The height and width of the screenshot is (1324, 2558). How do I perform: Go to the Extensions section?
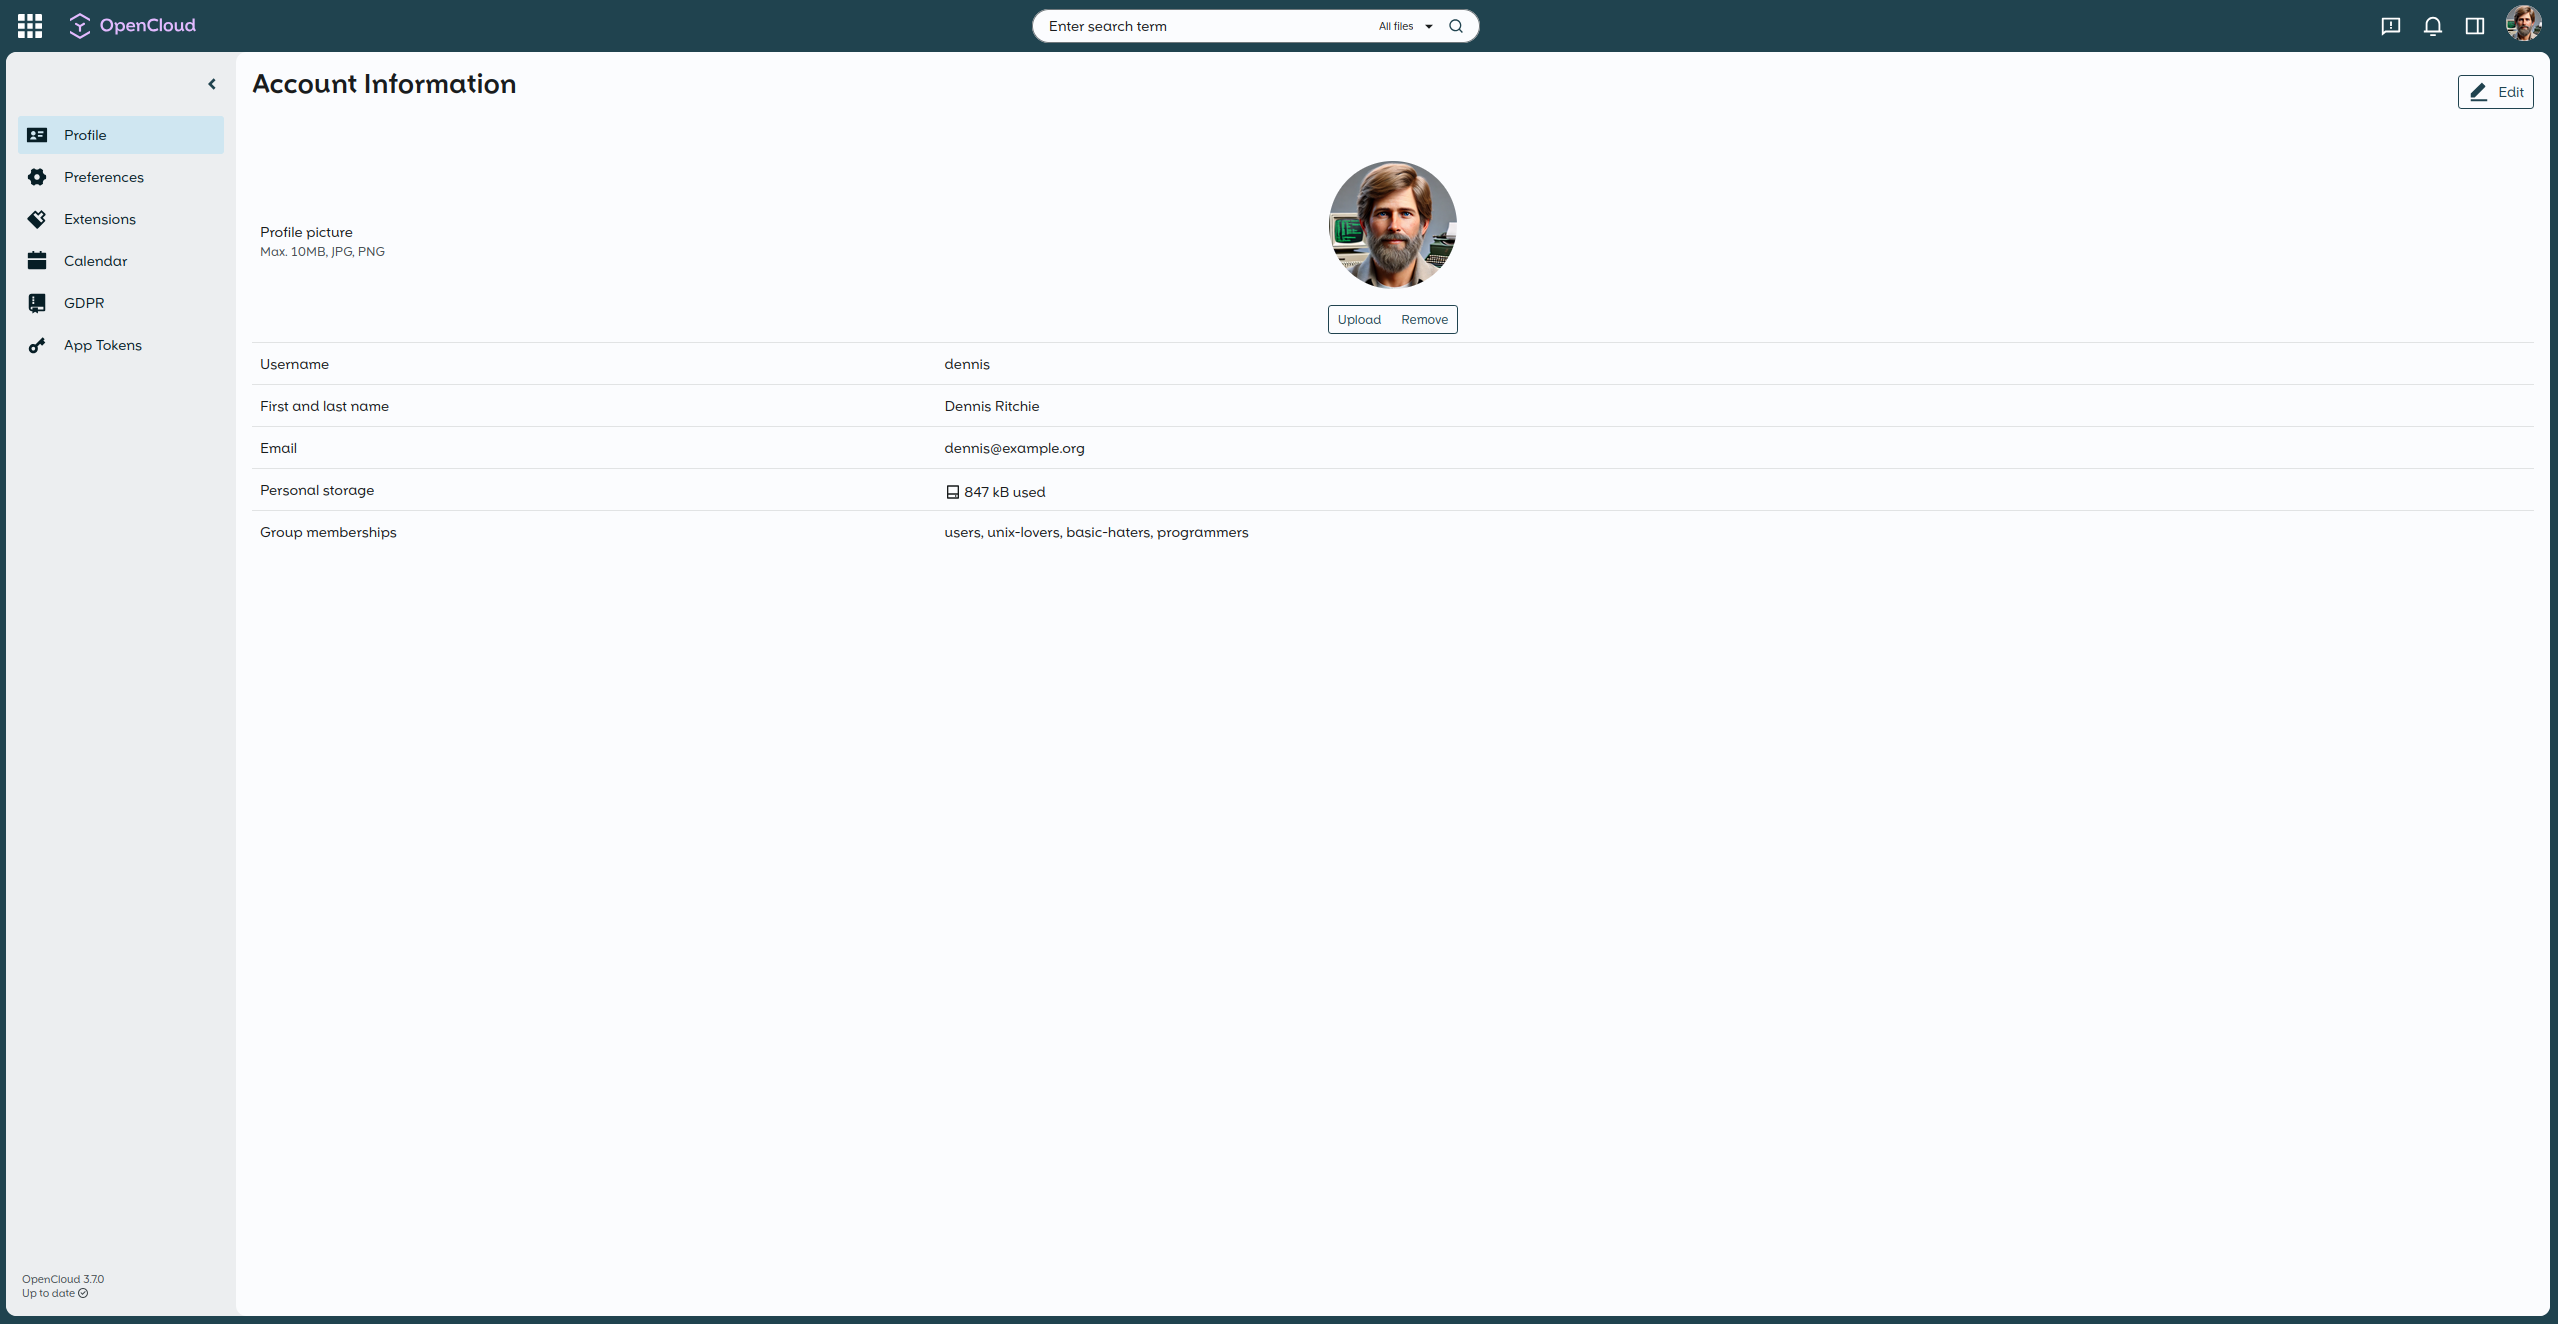(x=99, y=219)
